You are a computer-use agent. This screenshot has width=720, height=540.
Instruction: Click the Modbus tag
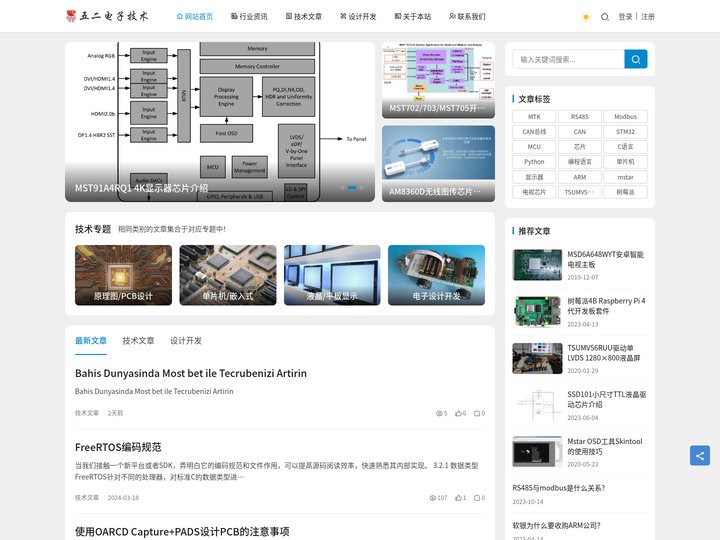(x=625, y=117)
